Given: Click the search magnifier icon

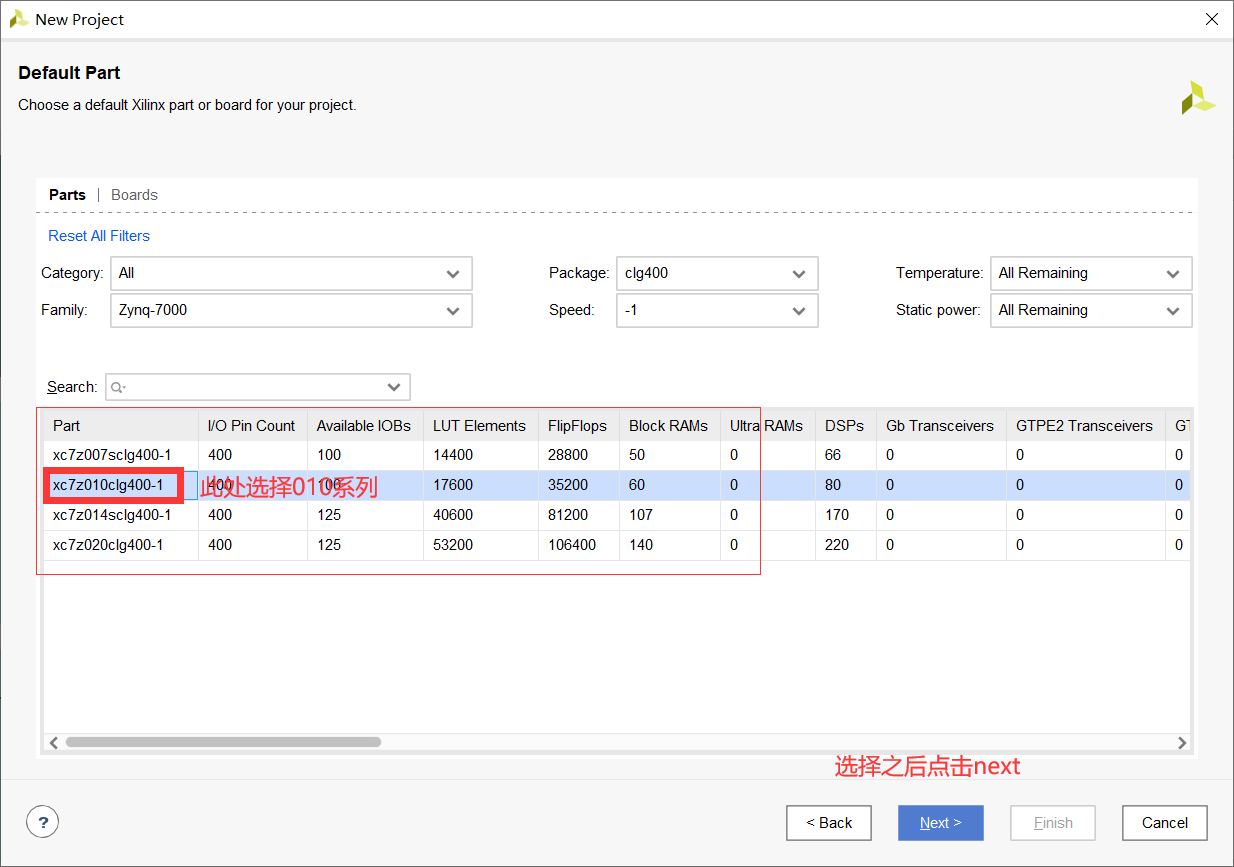Looking at the screenshot, I should coord(118,387).
